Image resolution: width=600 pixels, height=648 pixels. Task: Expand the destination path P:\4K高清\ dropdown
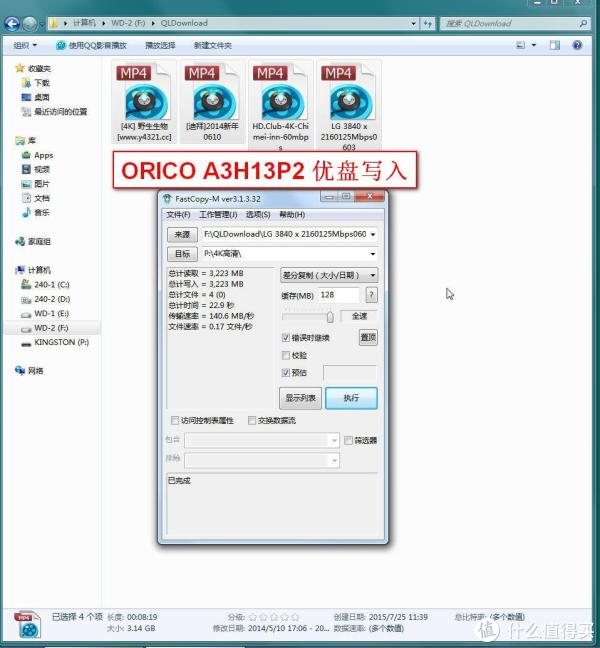coord(373,254)
